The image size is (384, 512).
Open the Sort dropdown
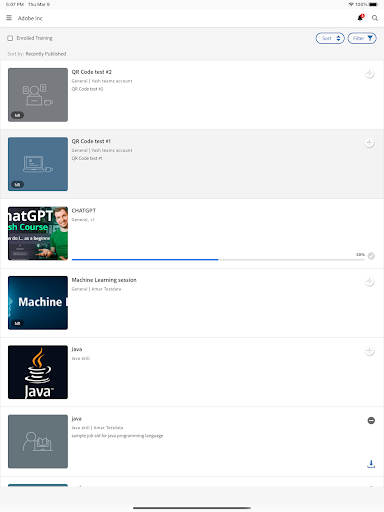[x=330, y=38]
